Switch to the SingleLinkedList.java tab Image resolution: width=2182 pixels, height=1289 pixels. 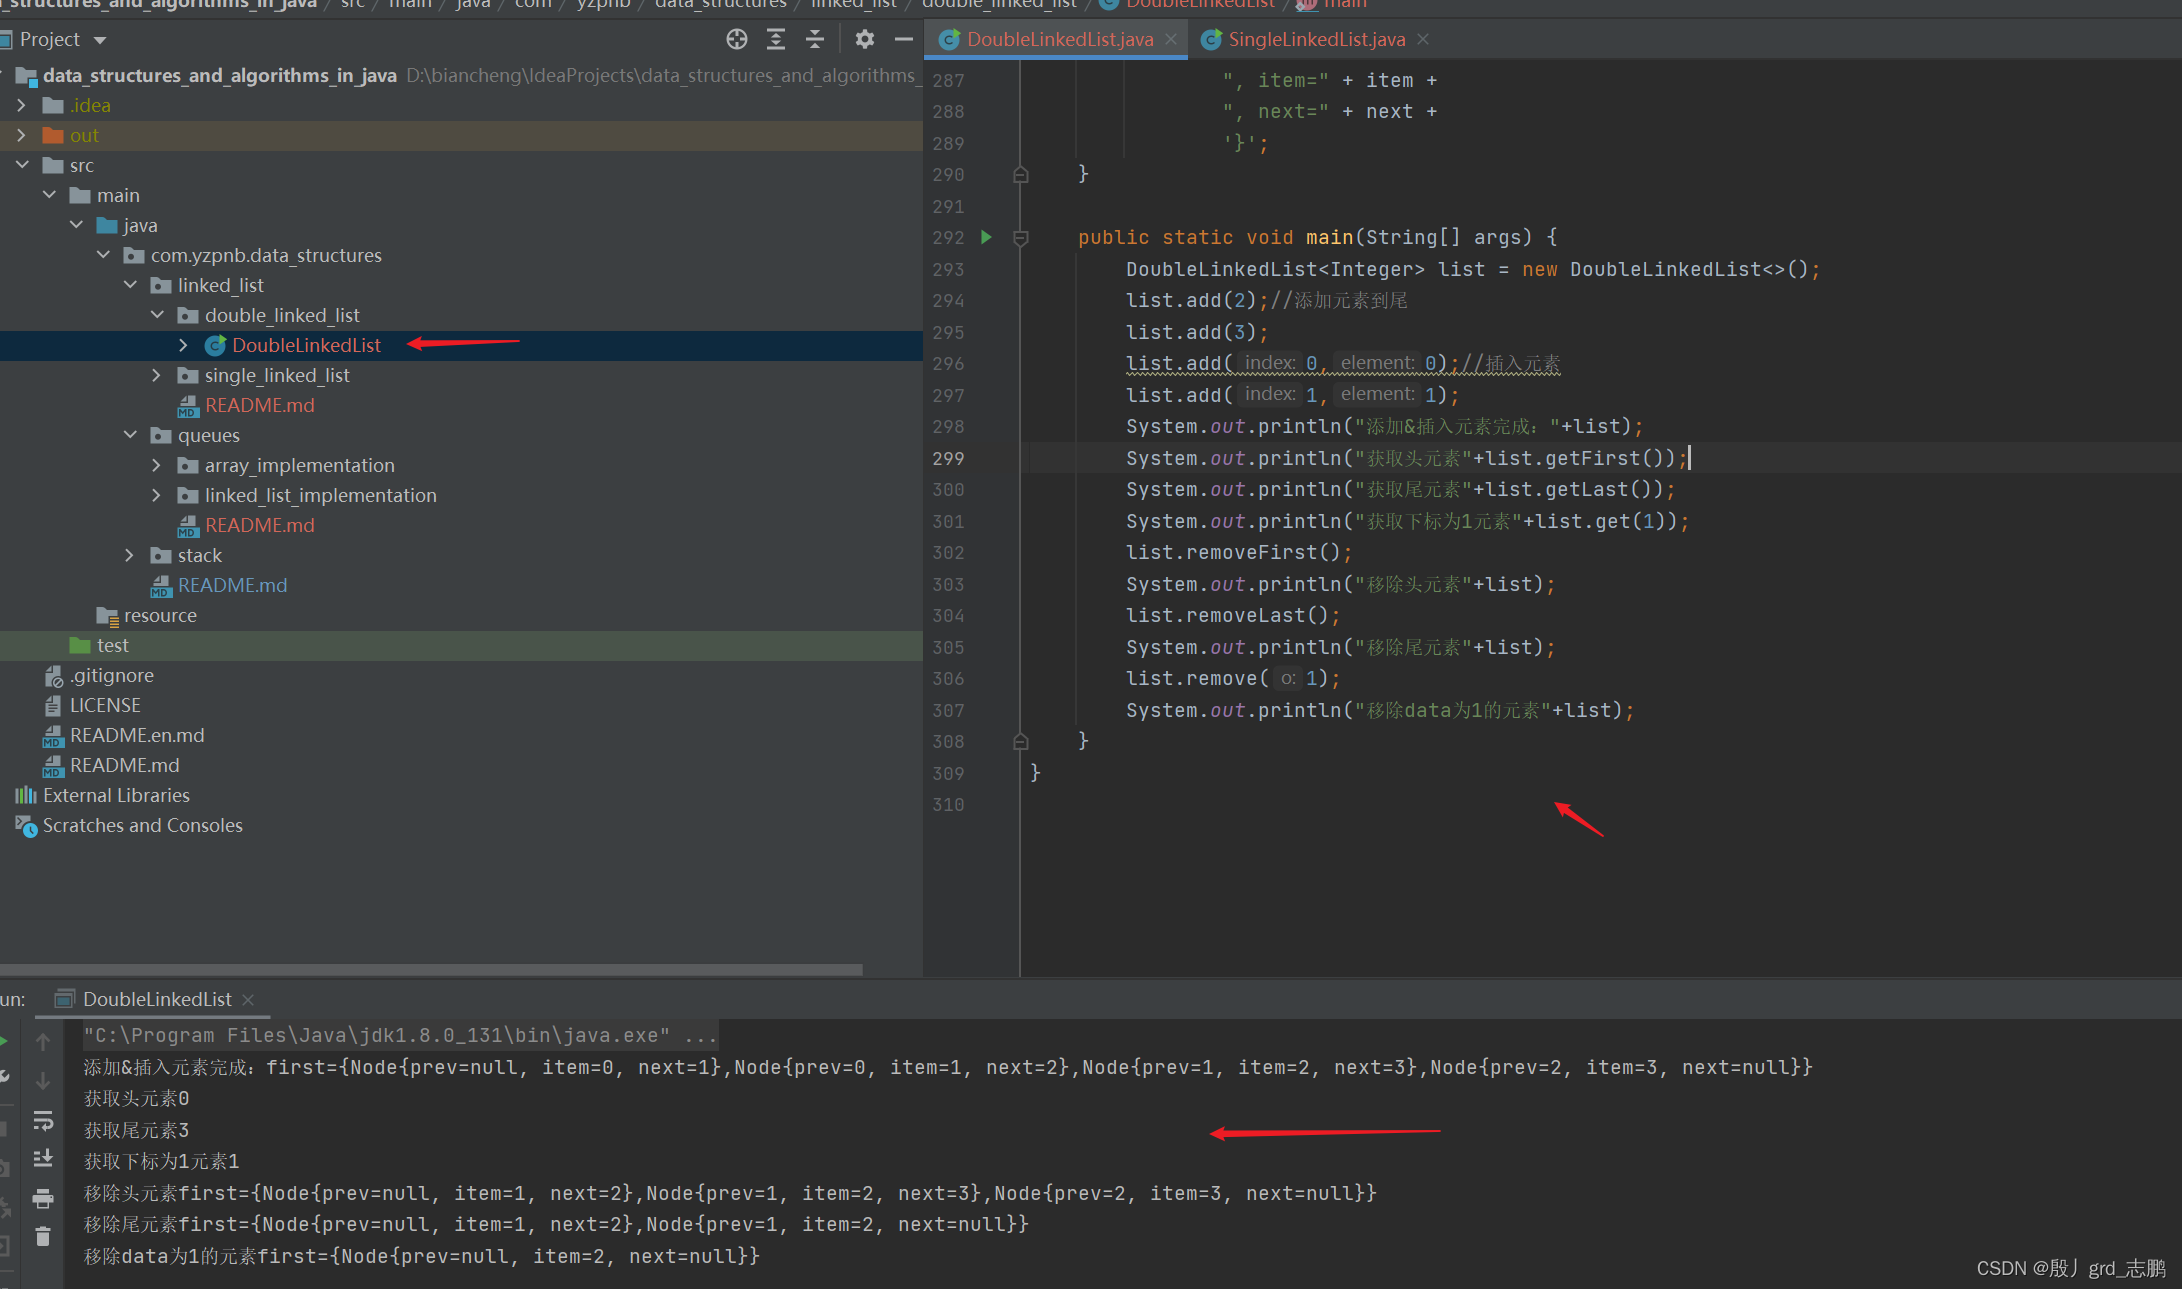click(1316, 39)
